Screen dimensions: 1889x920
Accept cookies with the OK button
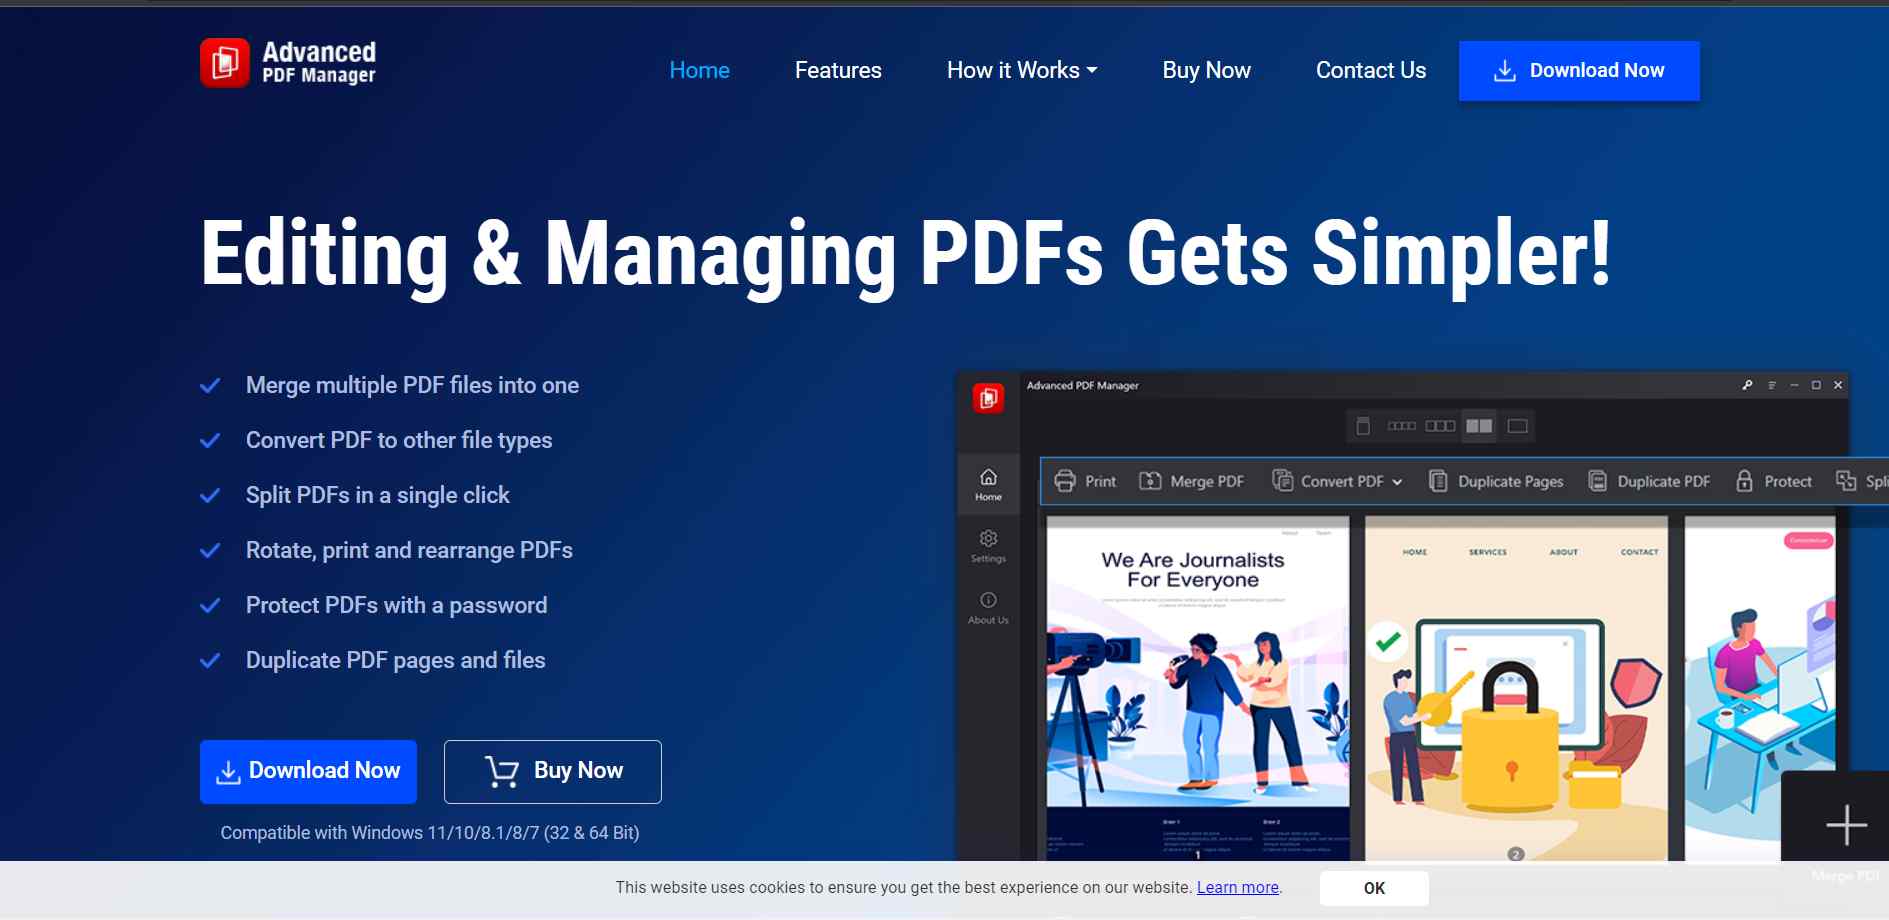[1374, 887]
